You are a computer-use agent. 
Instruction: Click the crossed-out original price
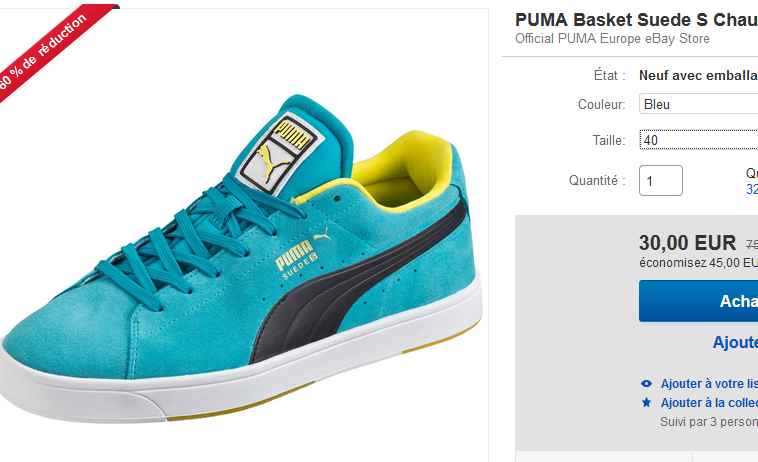click(x=751, y=245)
